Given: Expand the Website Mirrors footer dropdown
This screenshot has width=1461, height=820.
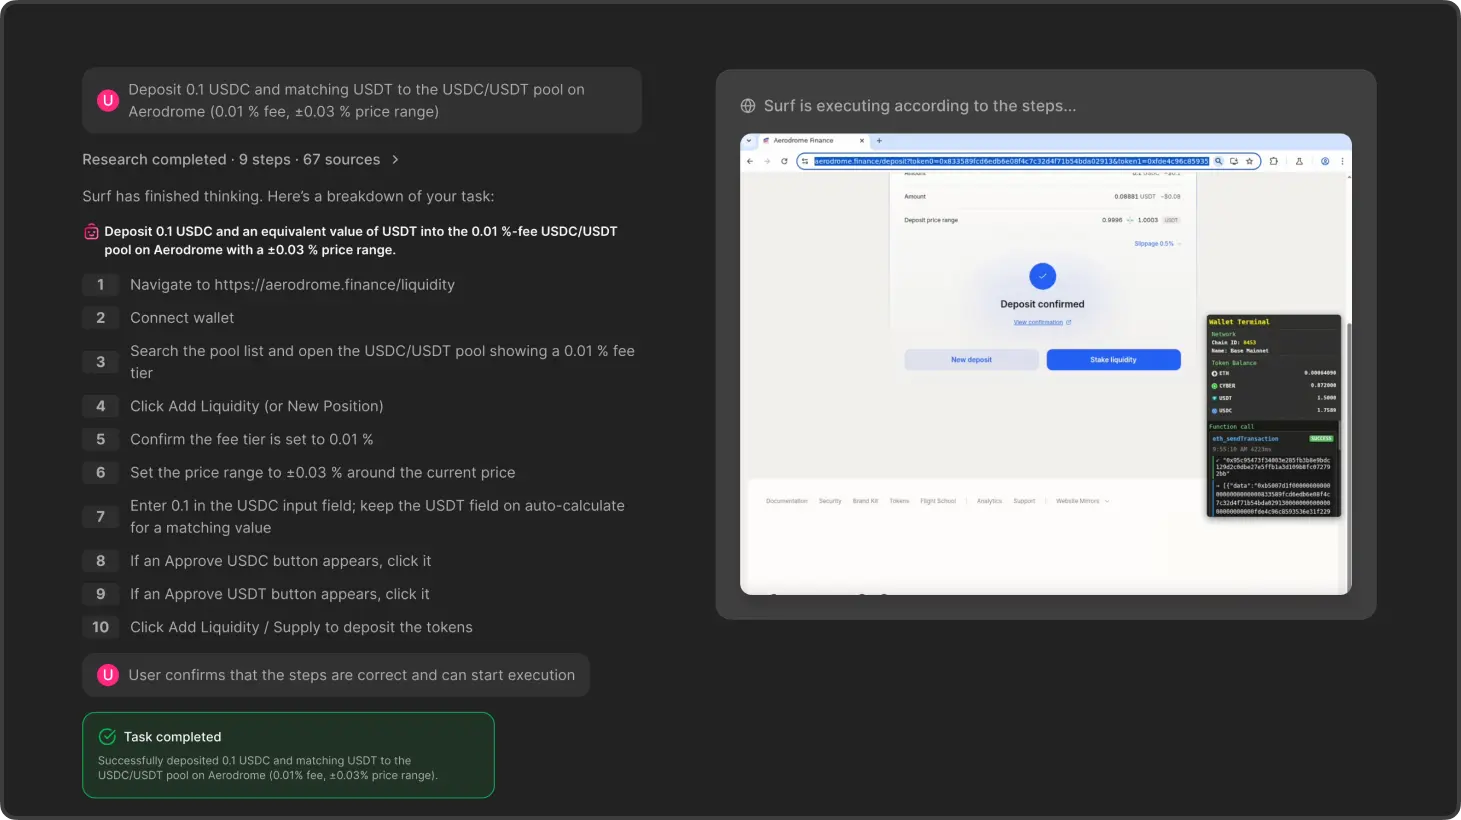Looking at the screenshot, I should (1082, 501).
